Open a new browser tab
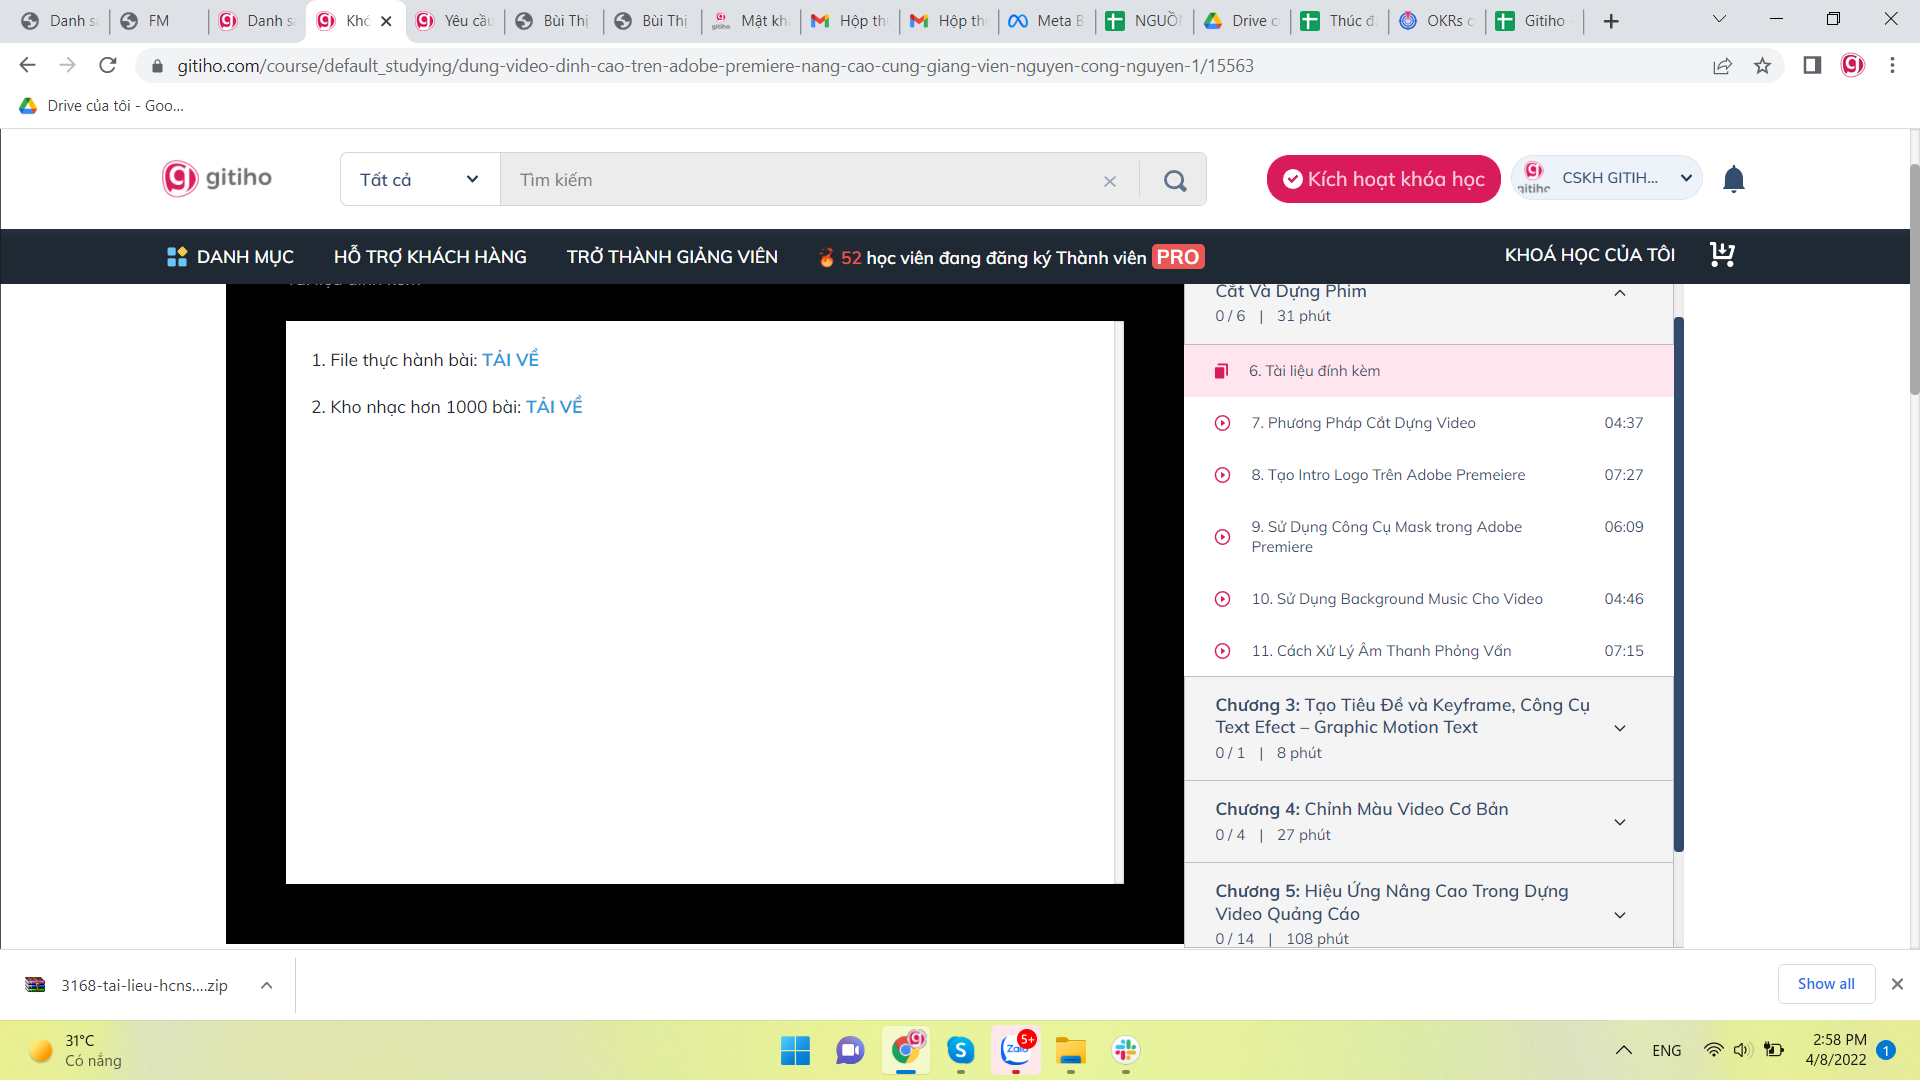 [x=1611, y=21]
